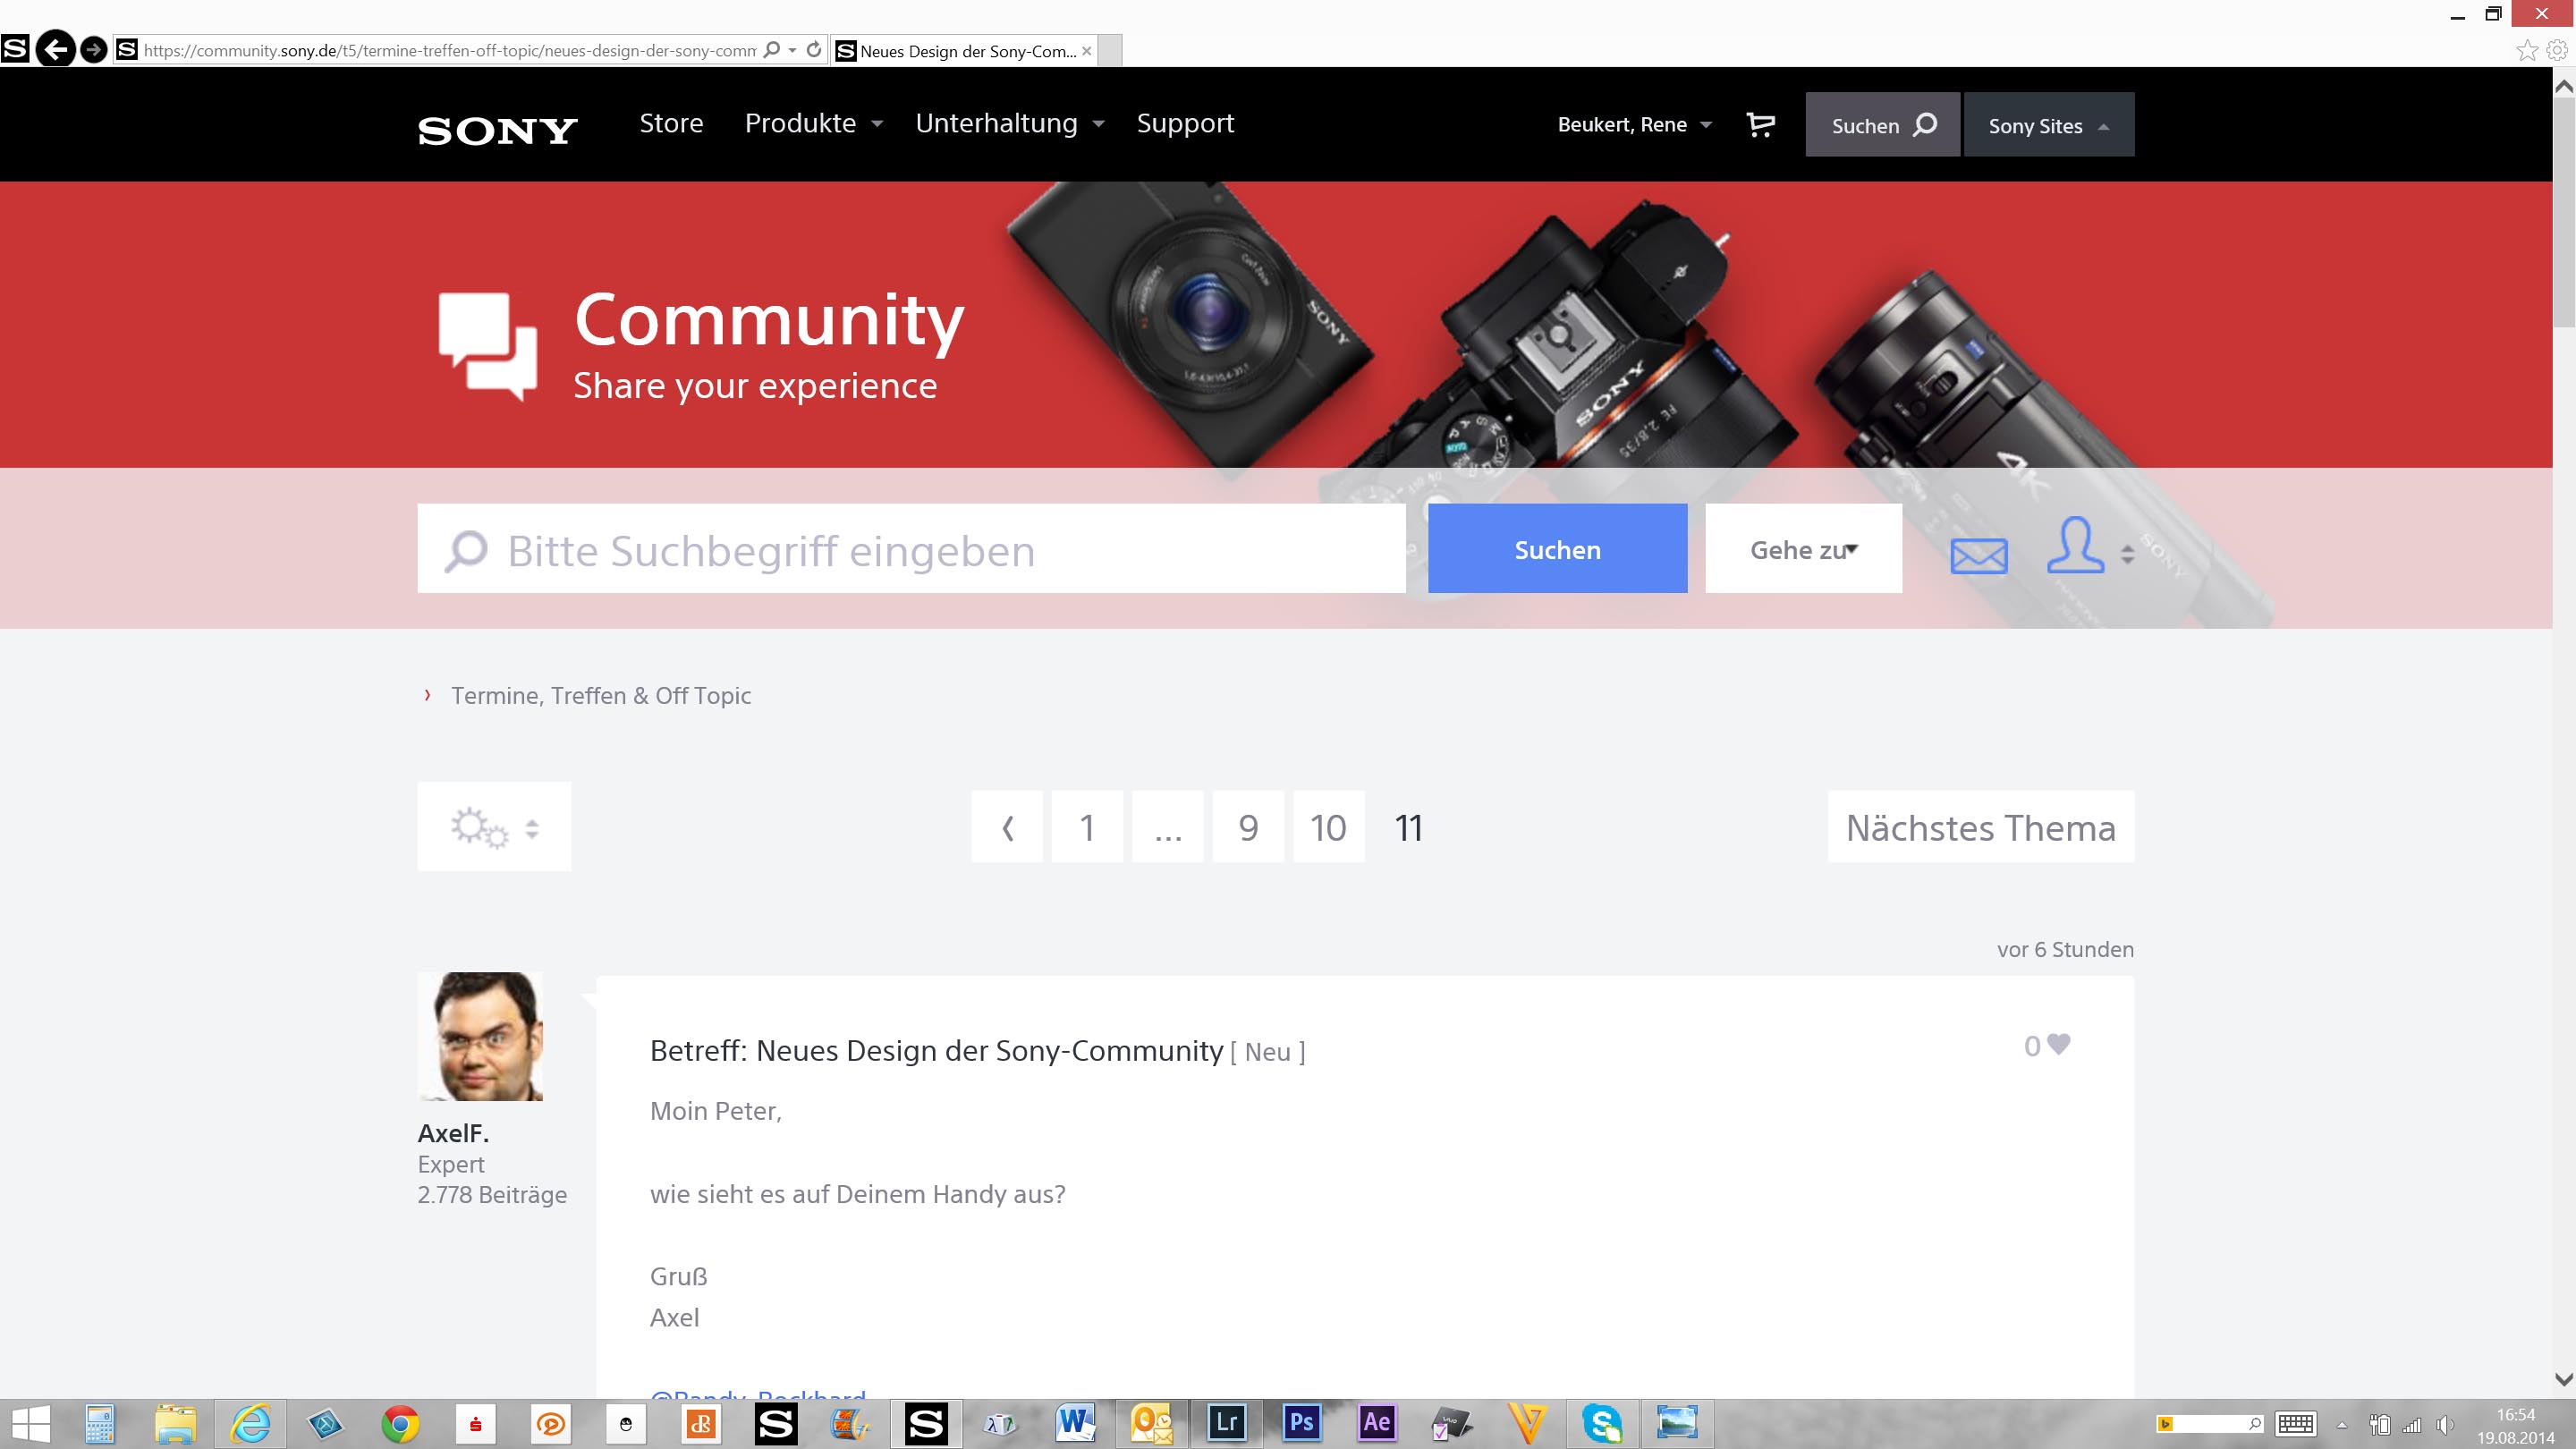Refresh the page with reload icon

tap(814, 49)
